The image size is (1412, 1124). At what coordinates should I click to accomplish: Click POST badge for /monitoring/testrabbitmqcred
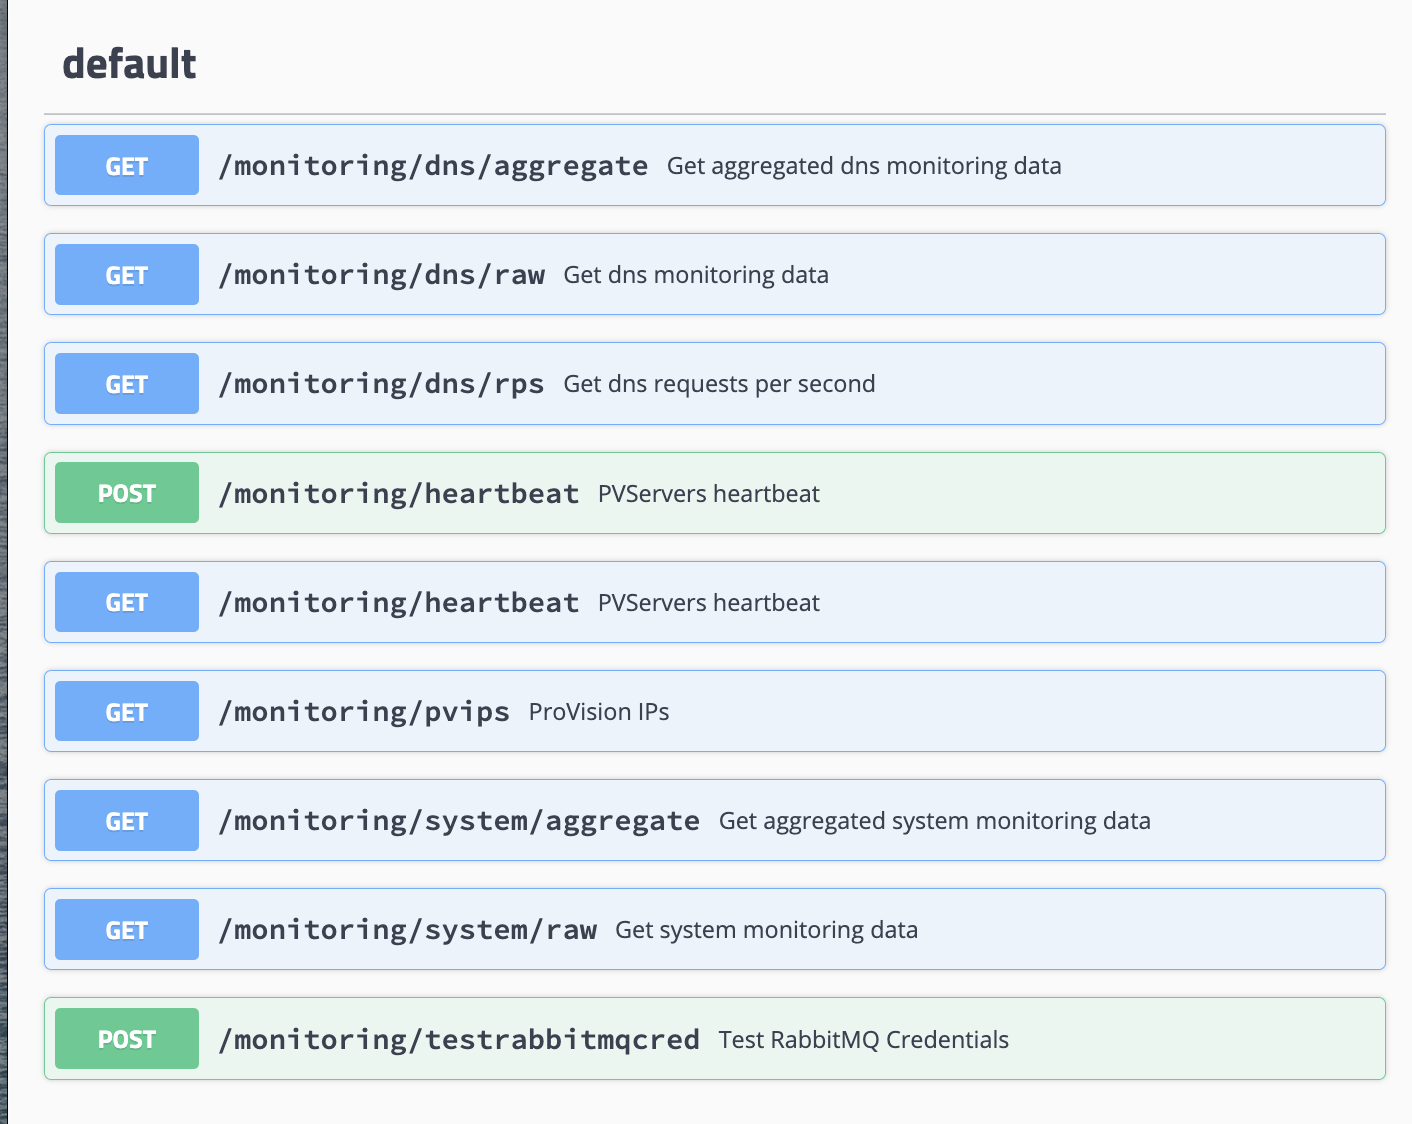point(127,1039)
